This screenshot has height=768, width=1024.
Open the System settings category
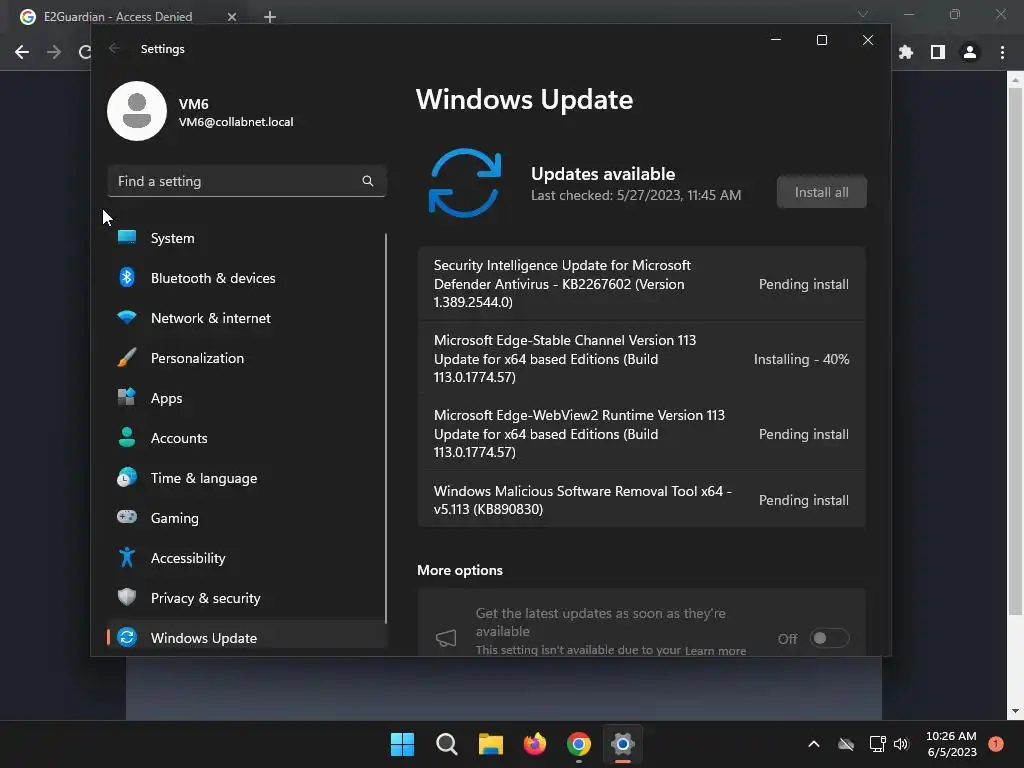coord(247,238)
